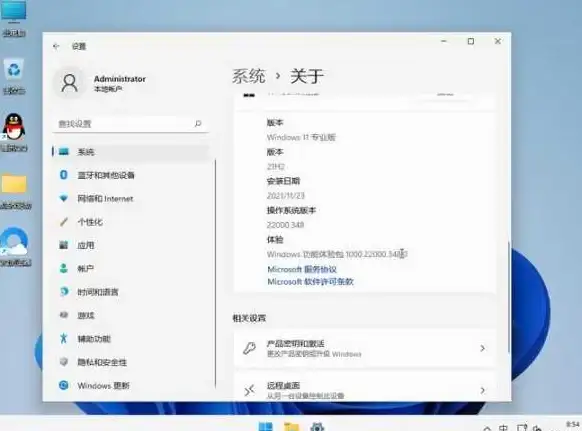Click the Bluetooth icon in sidebar

pos(64,175)
